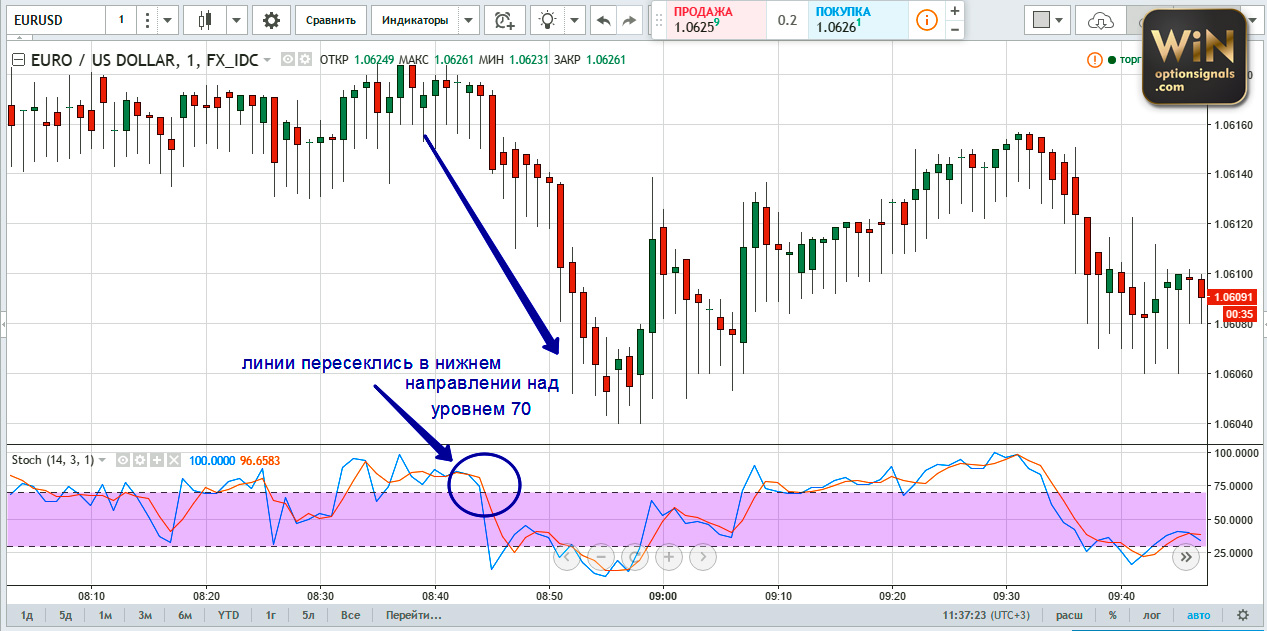Expand the Индикаторы dropdown arrow
The height and width of the screenshot is (631, 1267).
468,20
